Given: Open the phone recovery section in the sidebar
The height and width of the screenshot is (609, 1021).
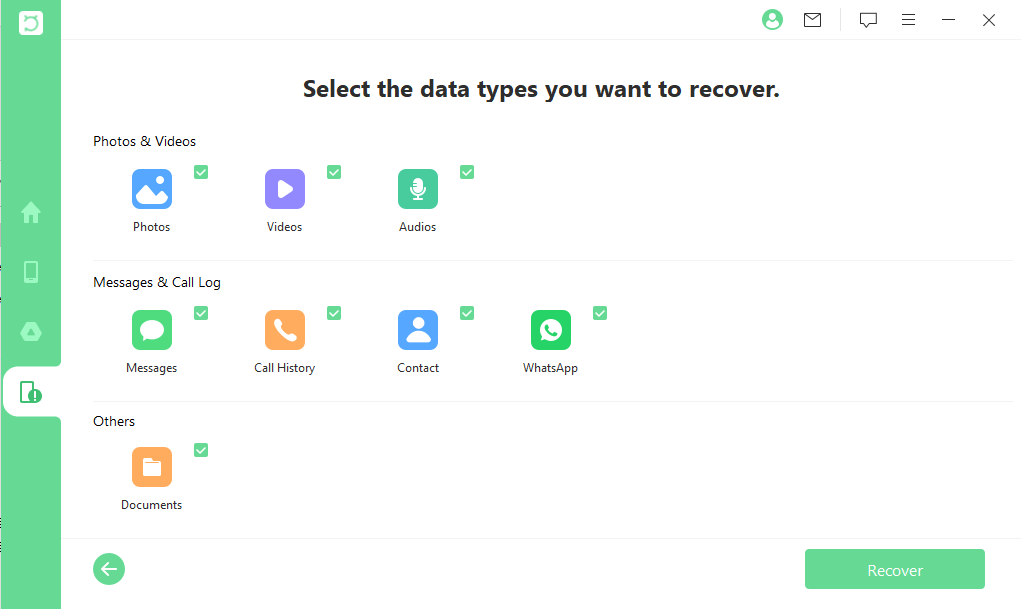Looking at the screenshot, I should [31, 271].
